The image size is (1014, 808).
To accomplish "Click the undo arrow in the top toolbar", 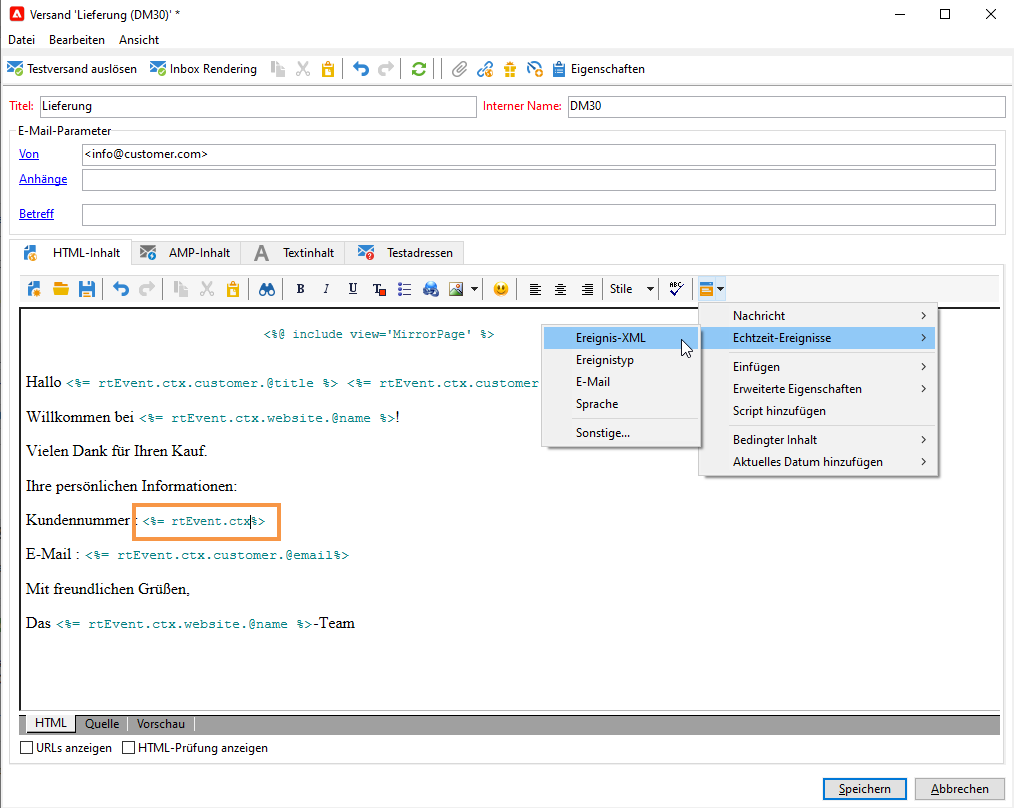I will tap(361, 69).
